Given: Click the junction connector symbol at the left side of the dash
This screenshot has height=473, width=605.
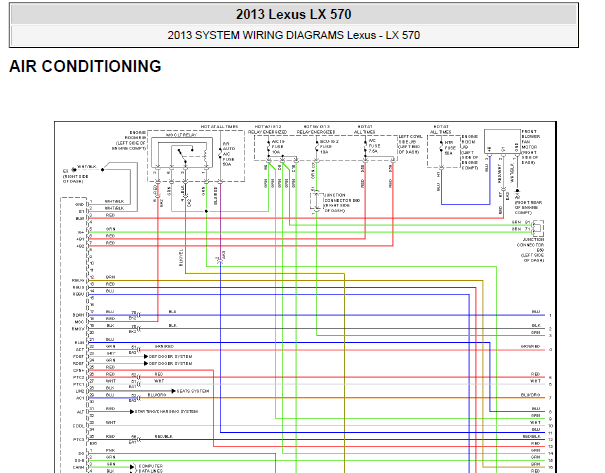Looking at the screenshot, I should [537, 228].
